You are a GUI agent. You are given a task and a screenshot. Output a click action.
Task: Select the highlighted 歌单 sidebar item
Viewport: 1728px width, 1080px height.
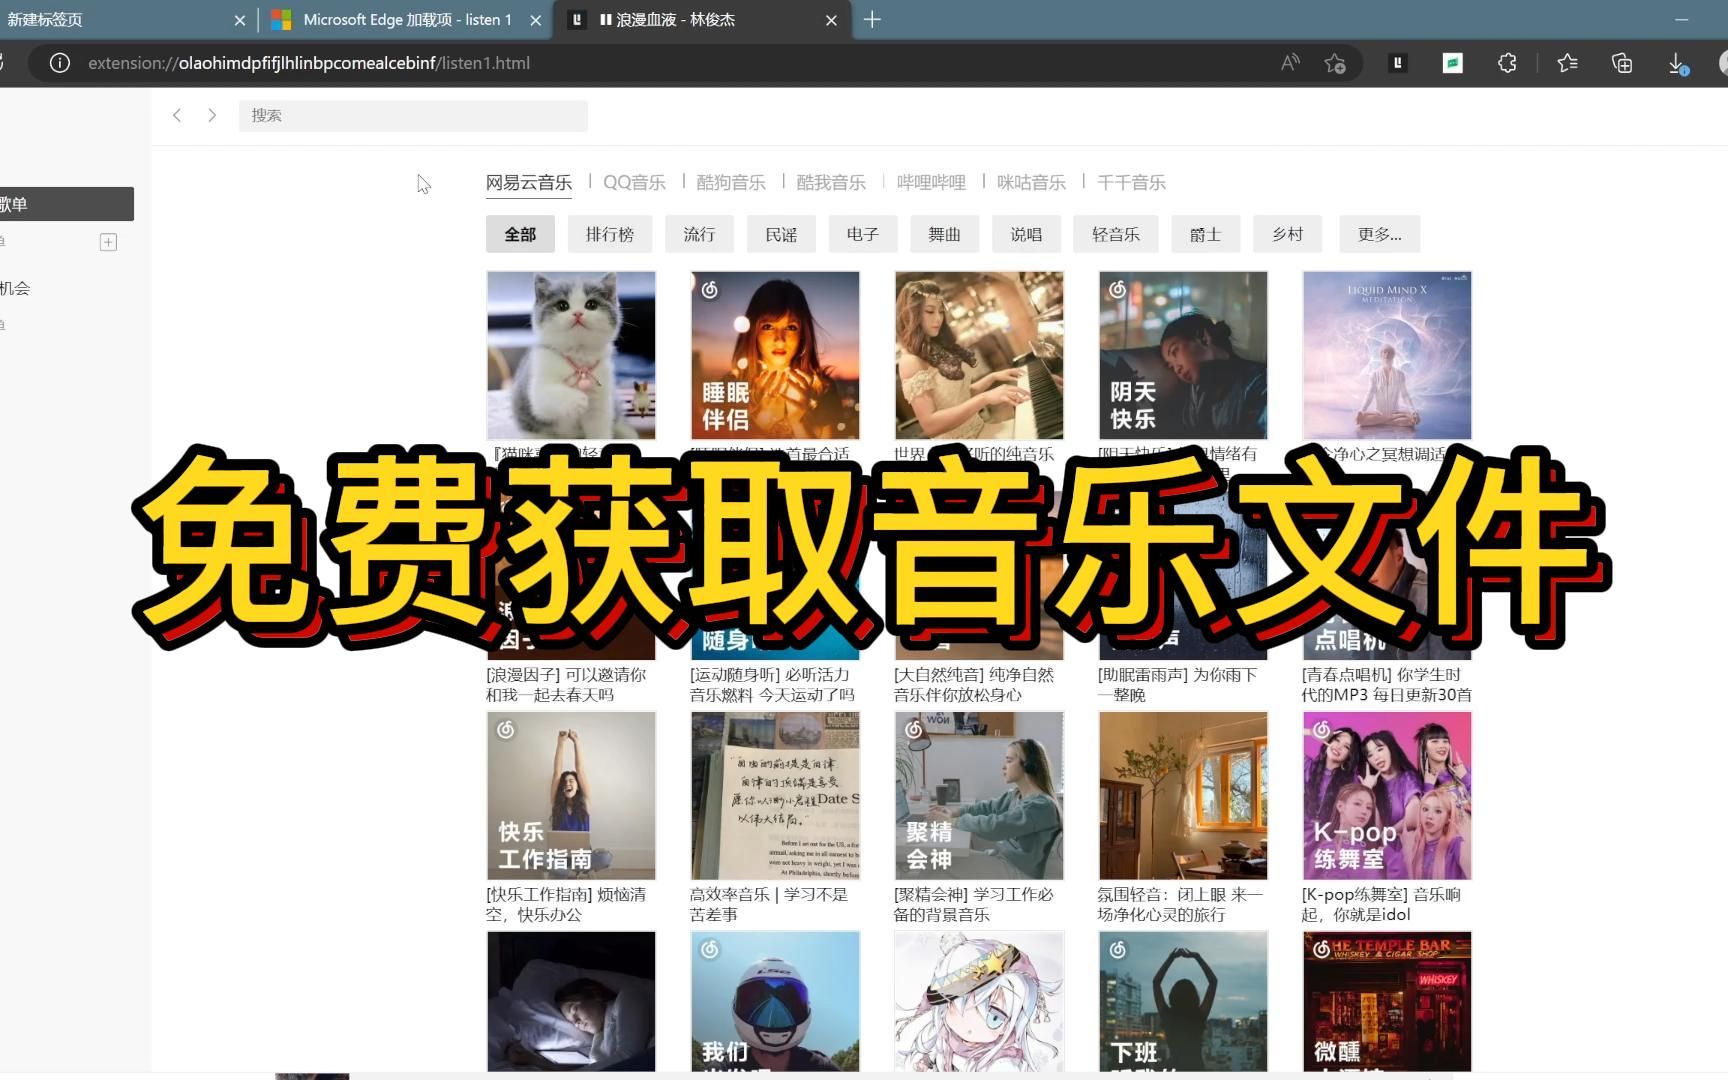[67, 204]
